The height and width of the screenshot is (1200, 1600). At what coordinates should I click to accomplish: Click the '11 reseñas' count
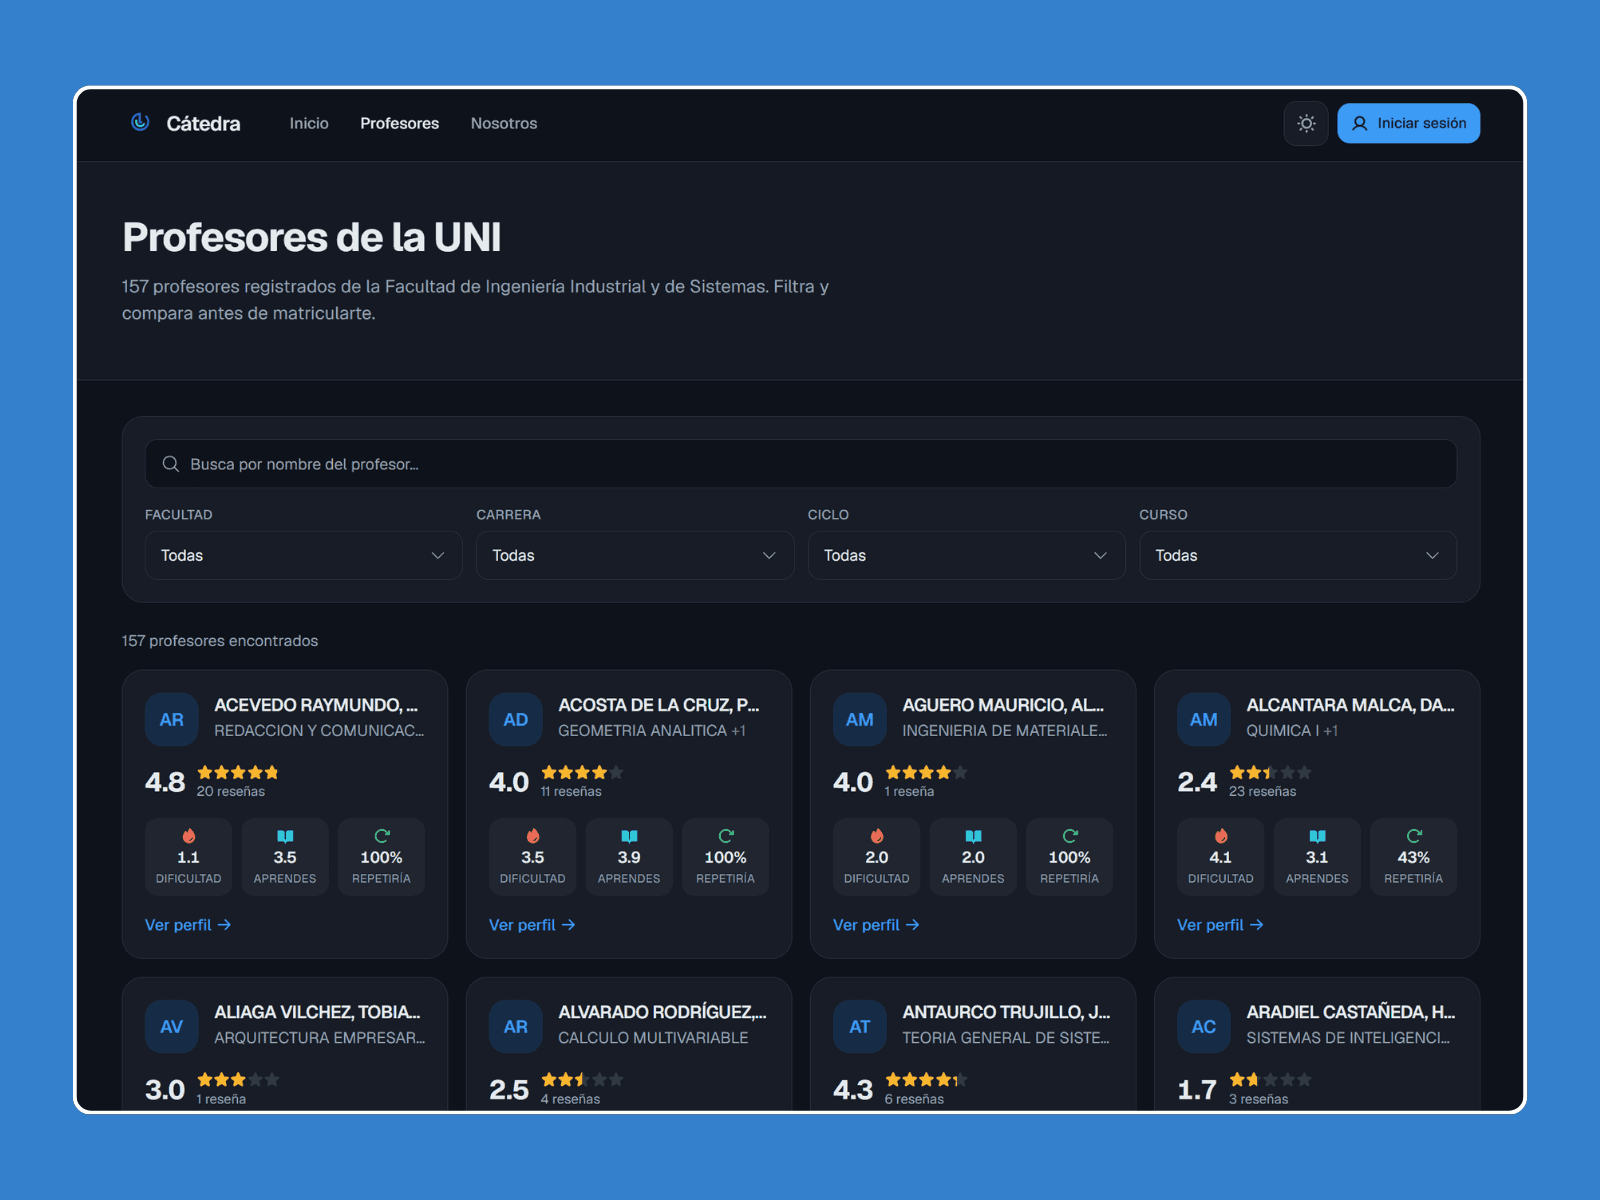(571, 791)
